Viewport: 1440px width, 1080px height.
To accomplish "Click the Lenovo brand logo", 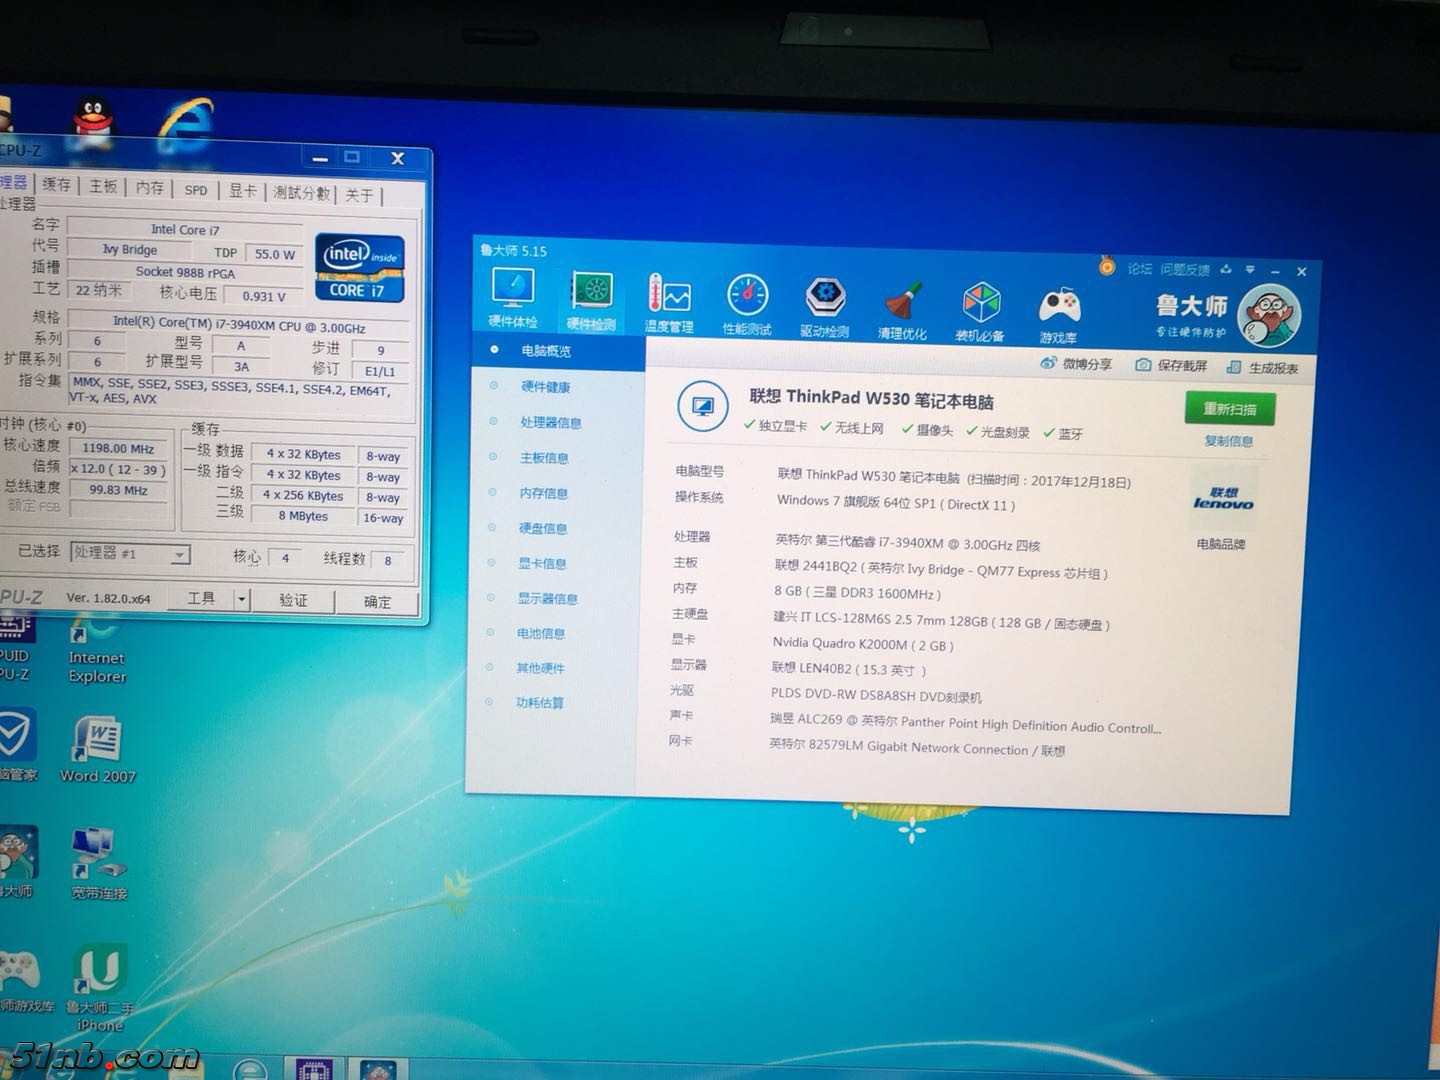I will (1223, 499).
